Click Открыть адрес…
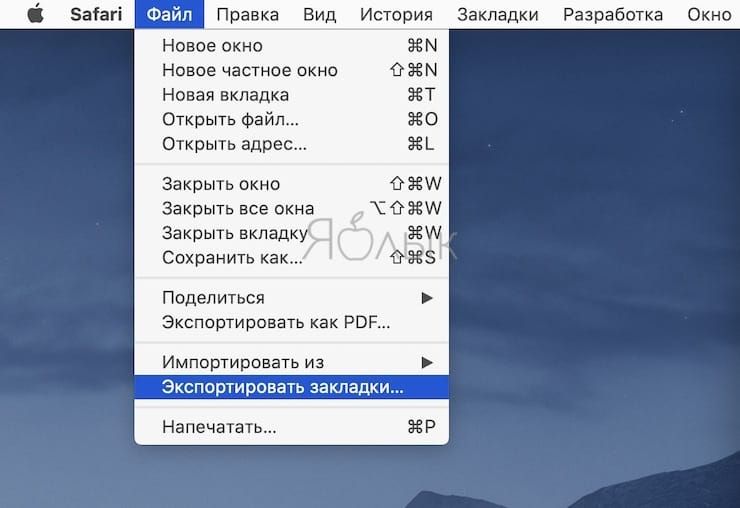Viewport: 740px width, 508px height. click(x=292, y=144)
